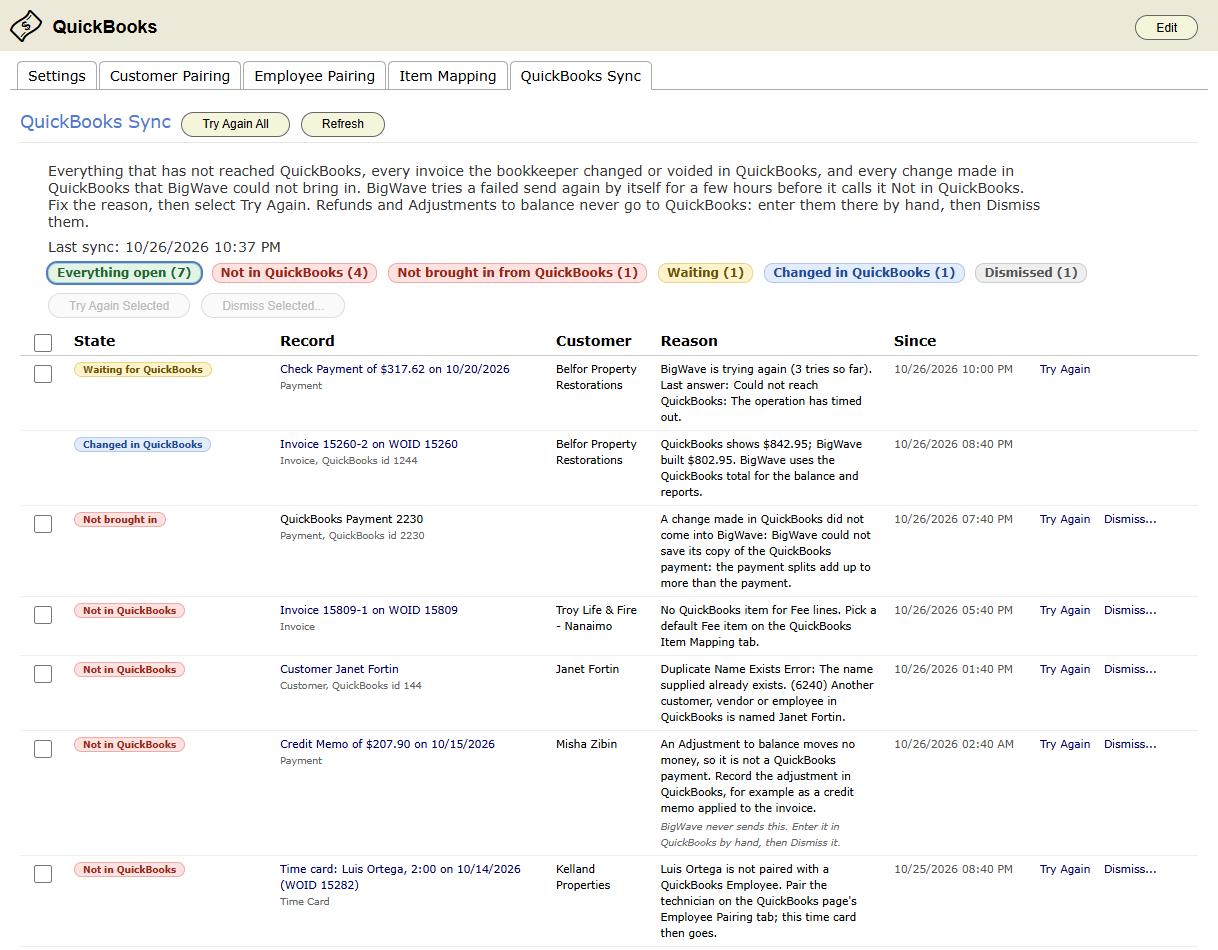Open the Item Mapping tab
The height and width of the screenshot is (950, 1218).
pos(448,76)
